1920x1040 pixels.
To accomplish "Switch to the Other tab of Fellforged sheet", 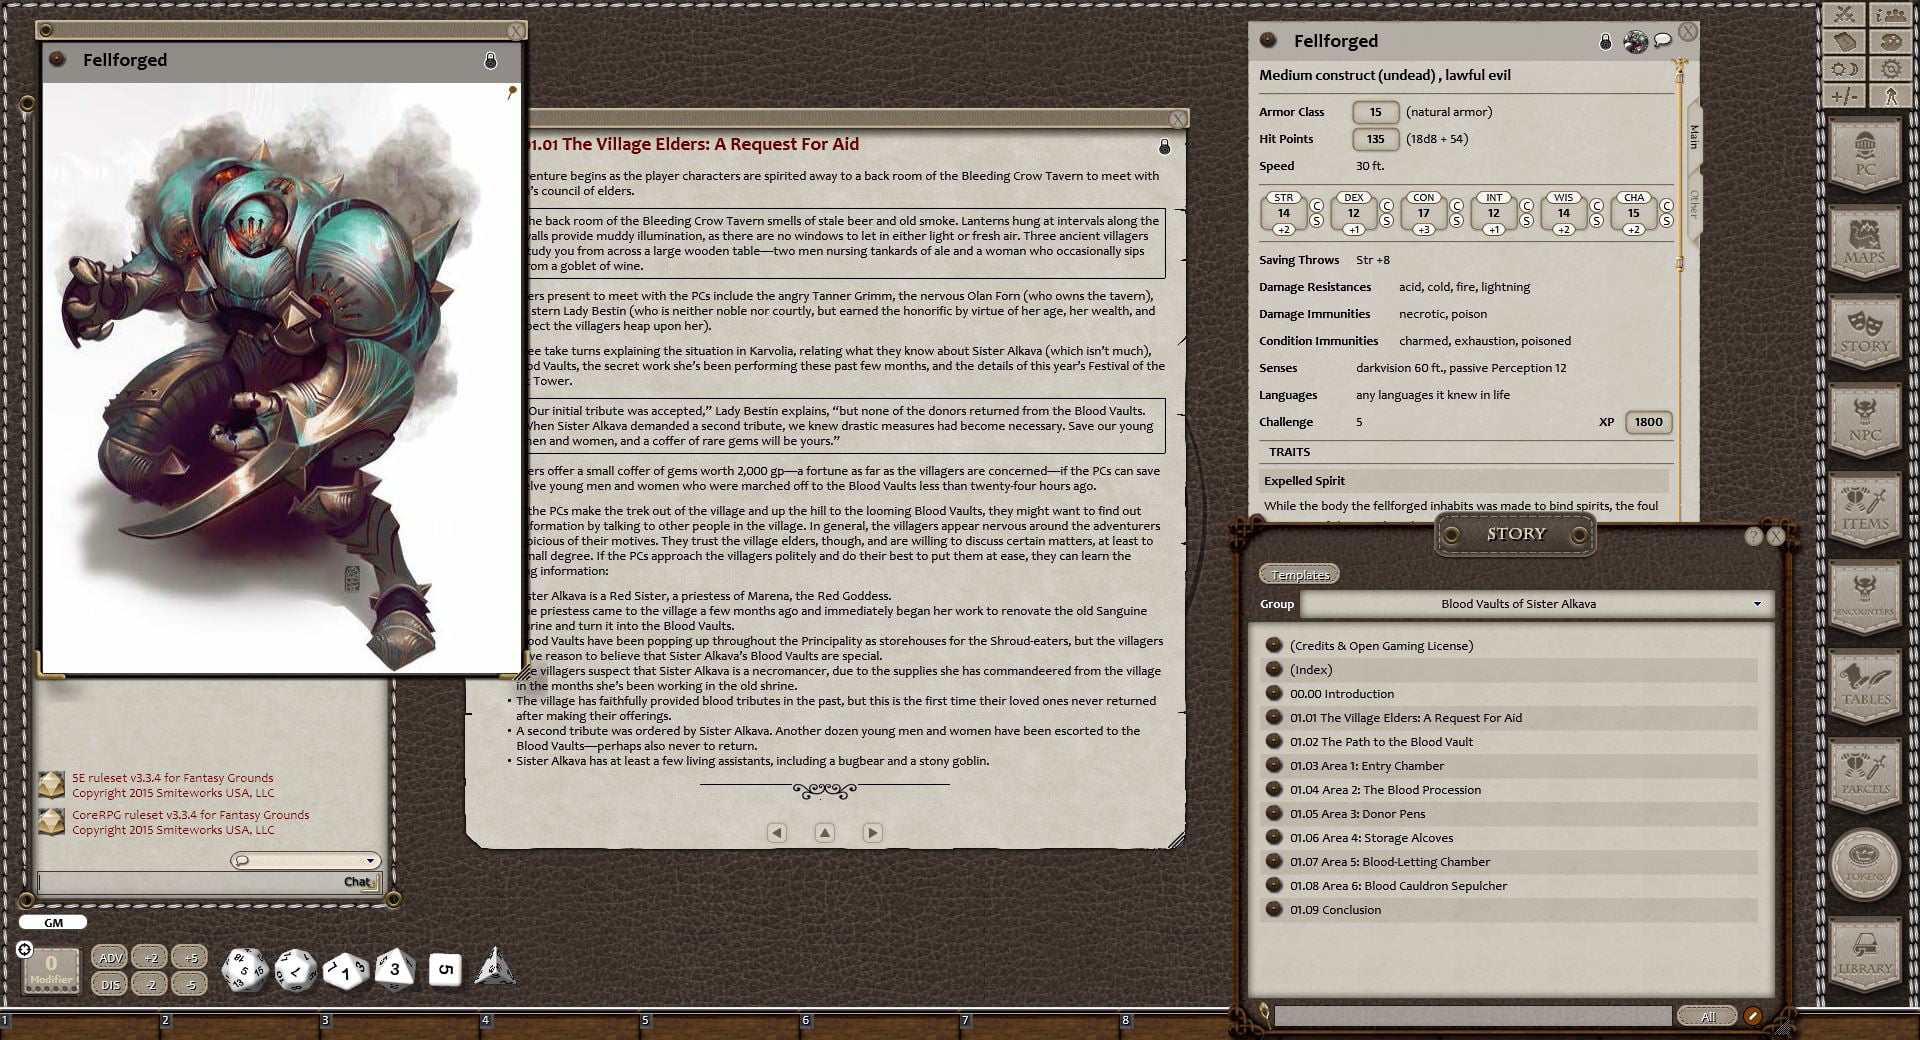I will [x=1693, y=204].
